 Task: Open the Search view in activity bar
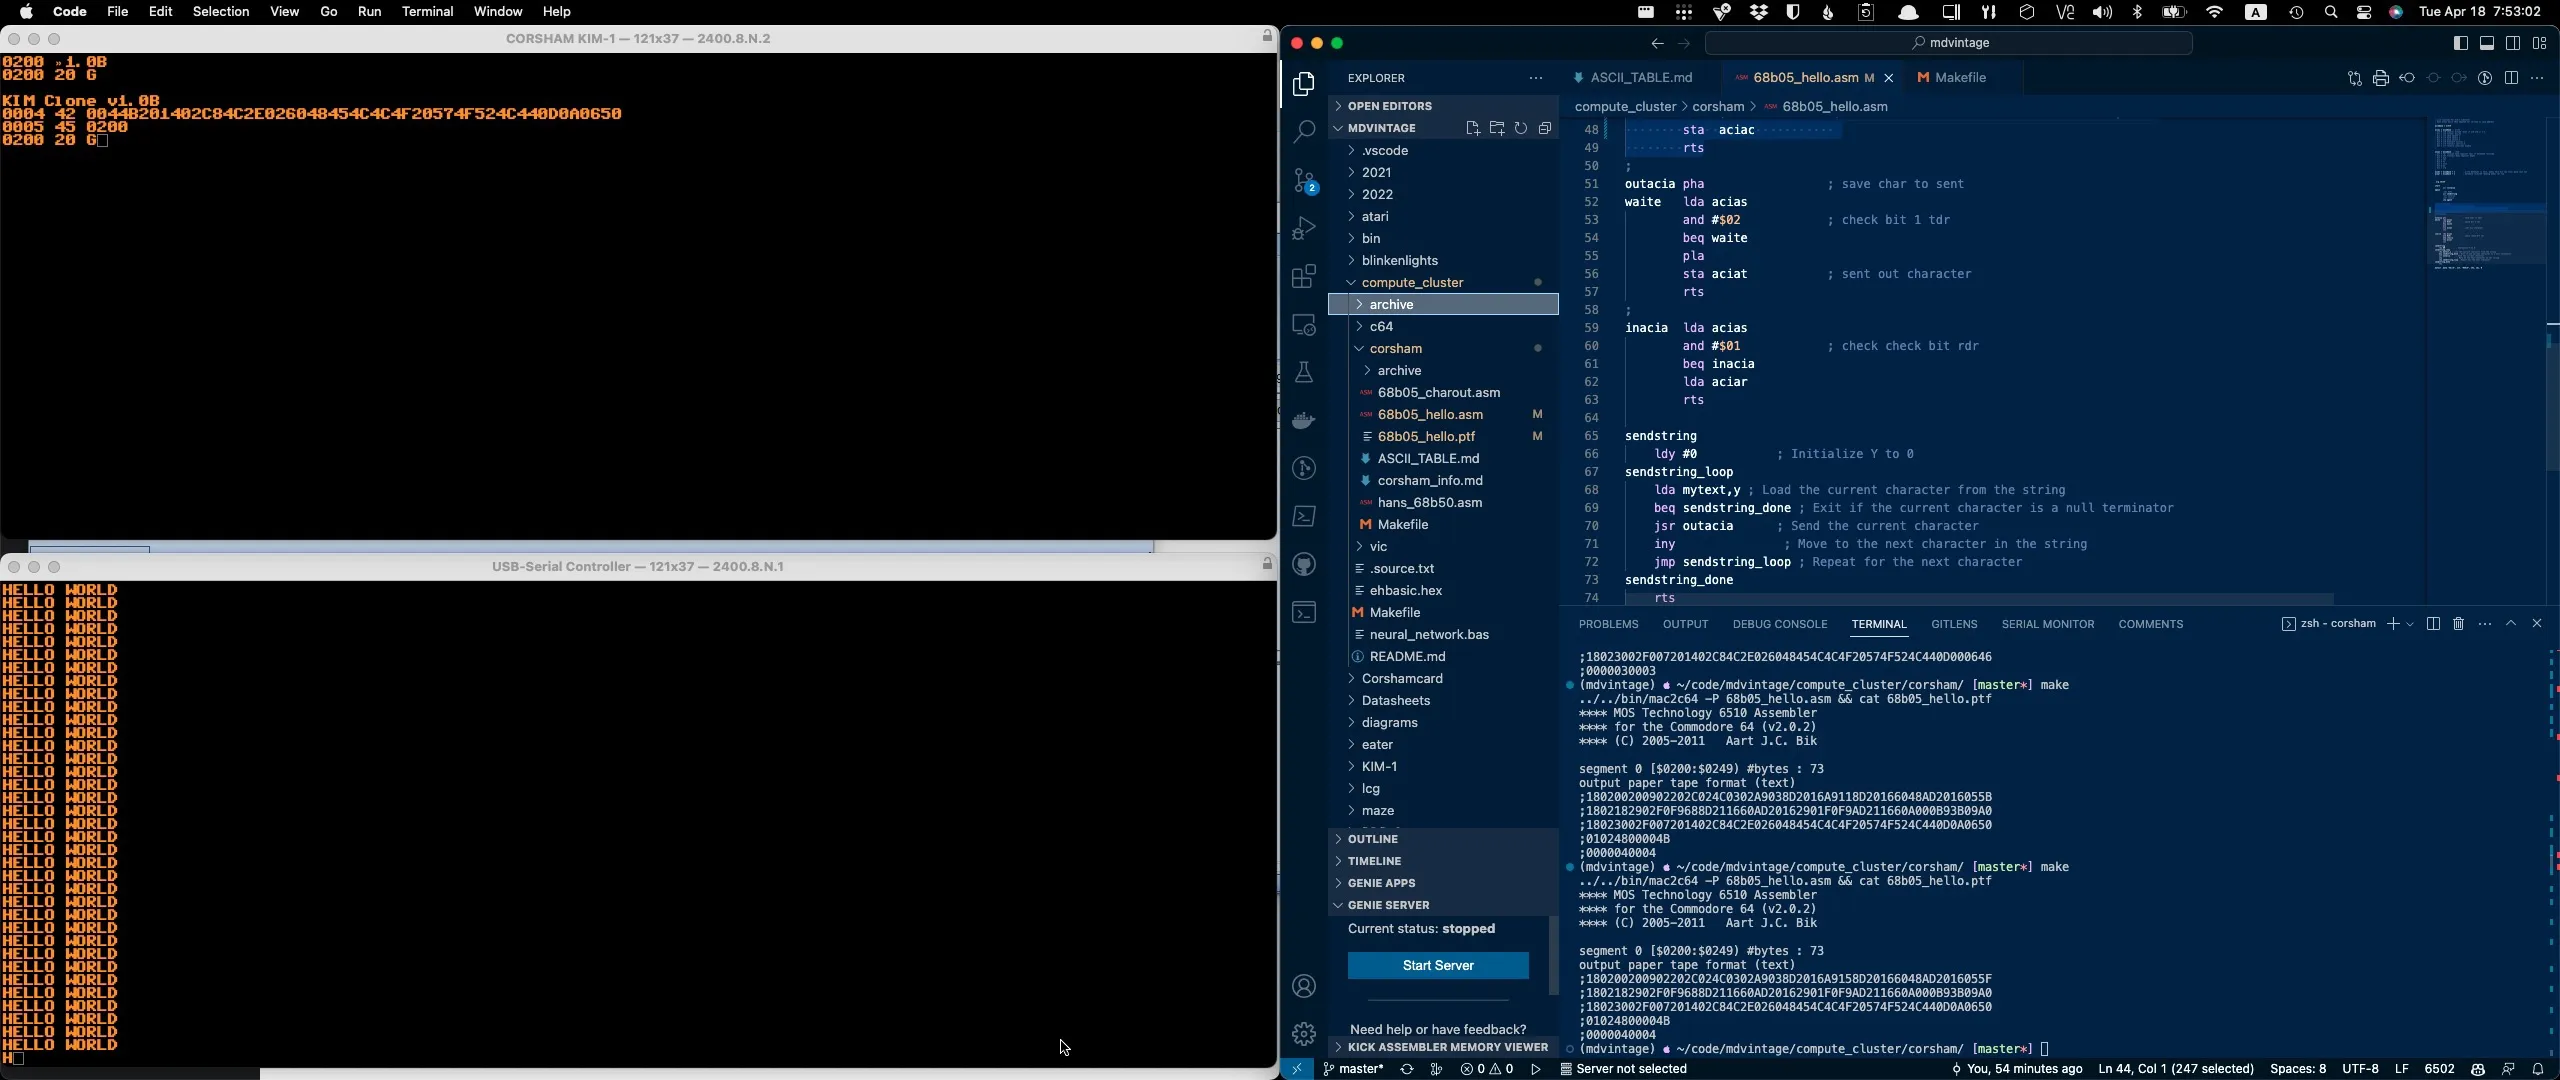pyautogui.click(x=1303, y=132)
